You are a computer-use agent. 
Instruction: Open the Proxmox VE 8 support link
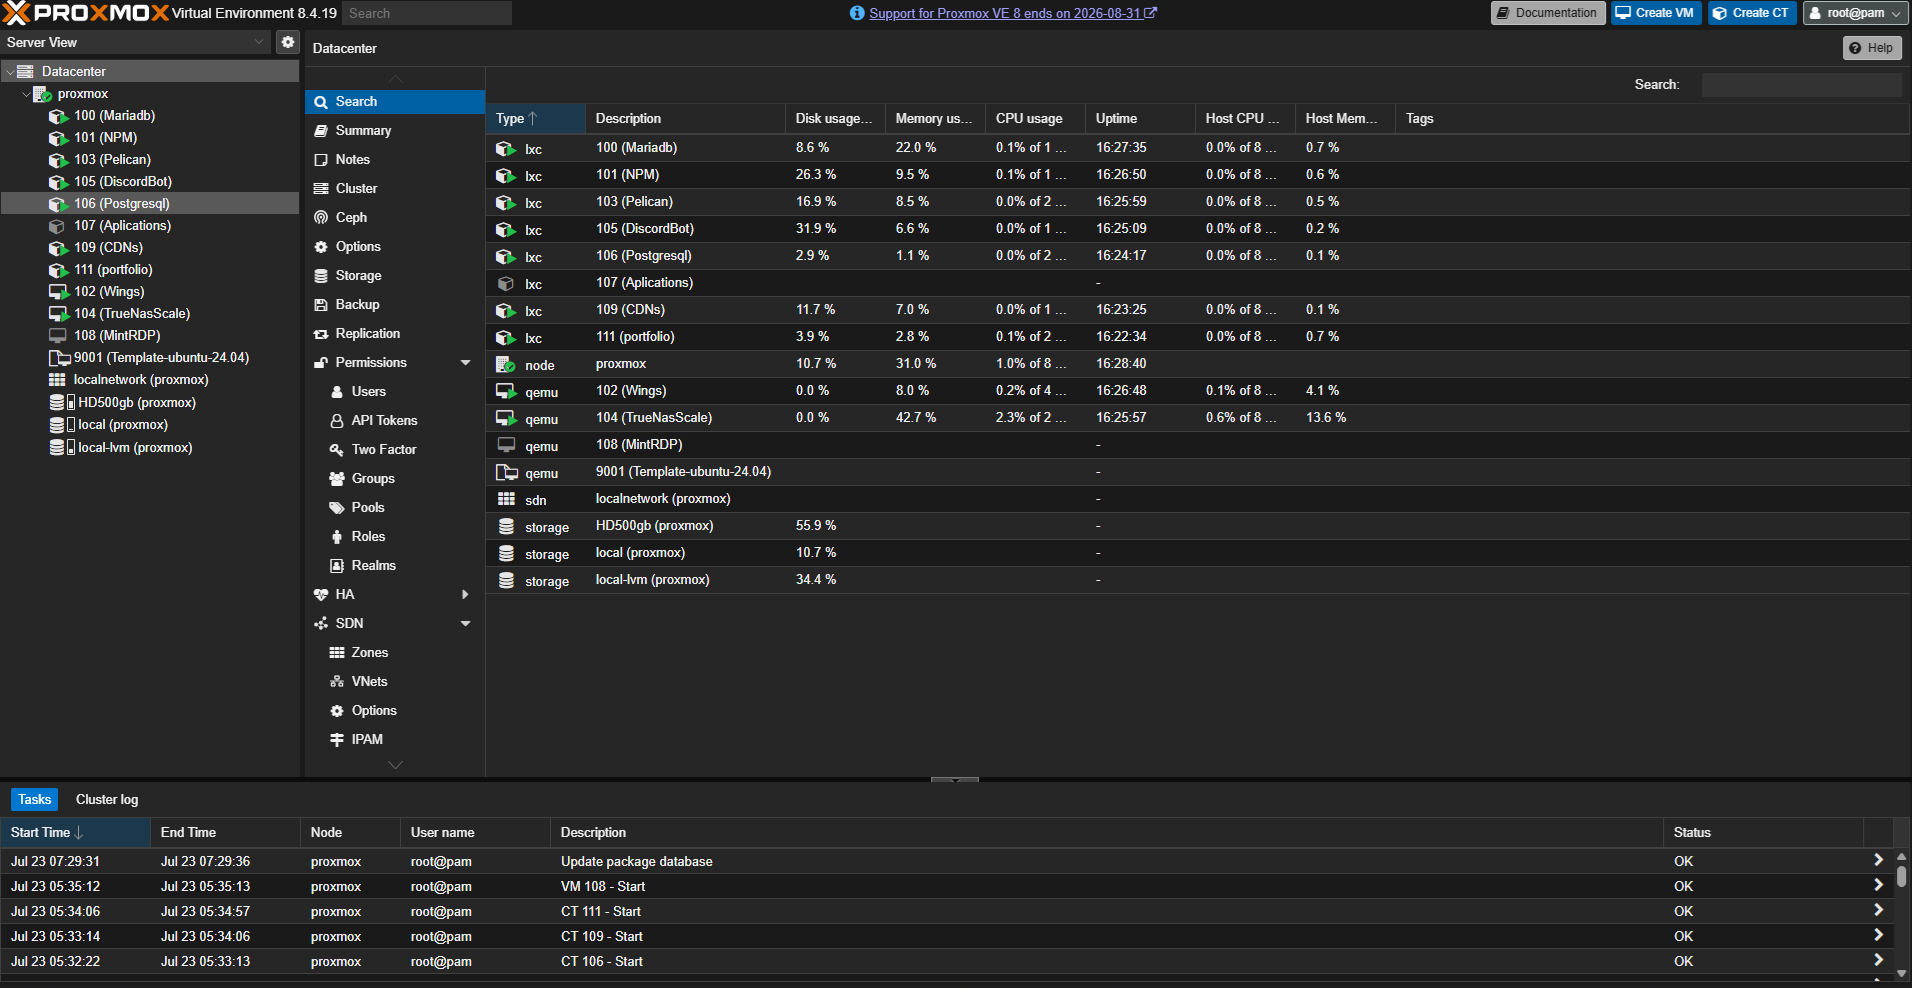tap(1013, 13)
